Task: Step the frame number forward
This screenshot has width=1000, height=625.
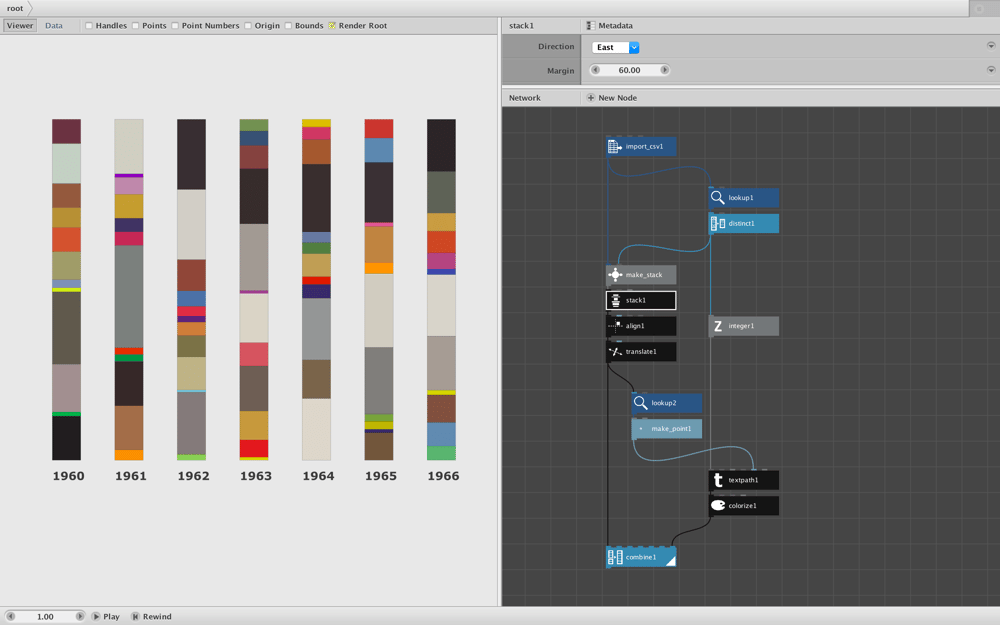Action: coord(80,617)
